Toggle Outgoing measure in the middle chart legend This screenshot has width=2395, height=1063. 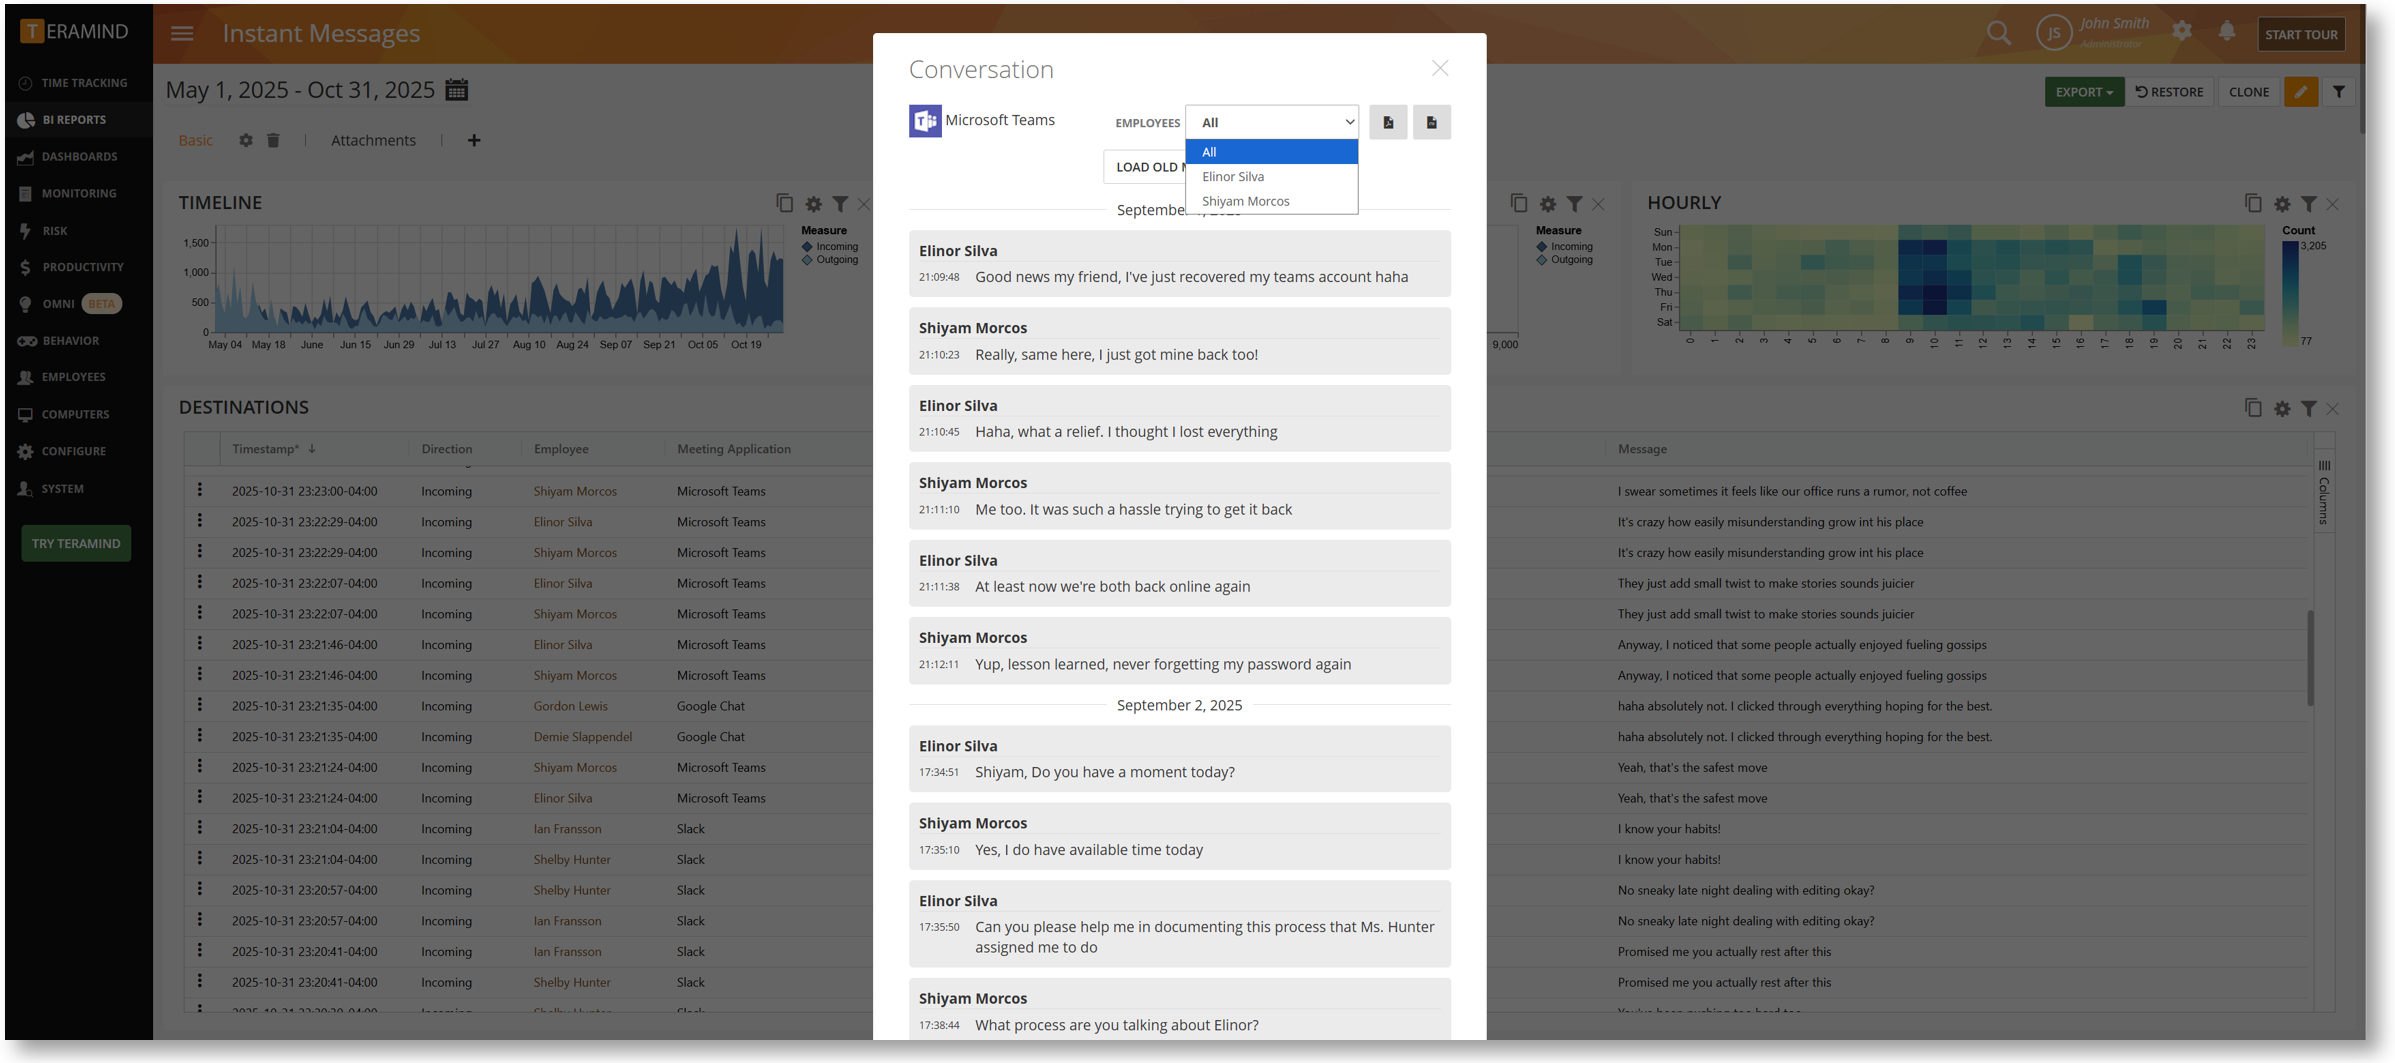click(1570, 260)
